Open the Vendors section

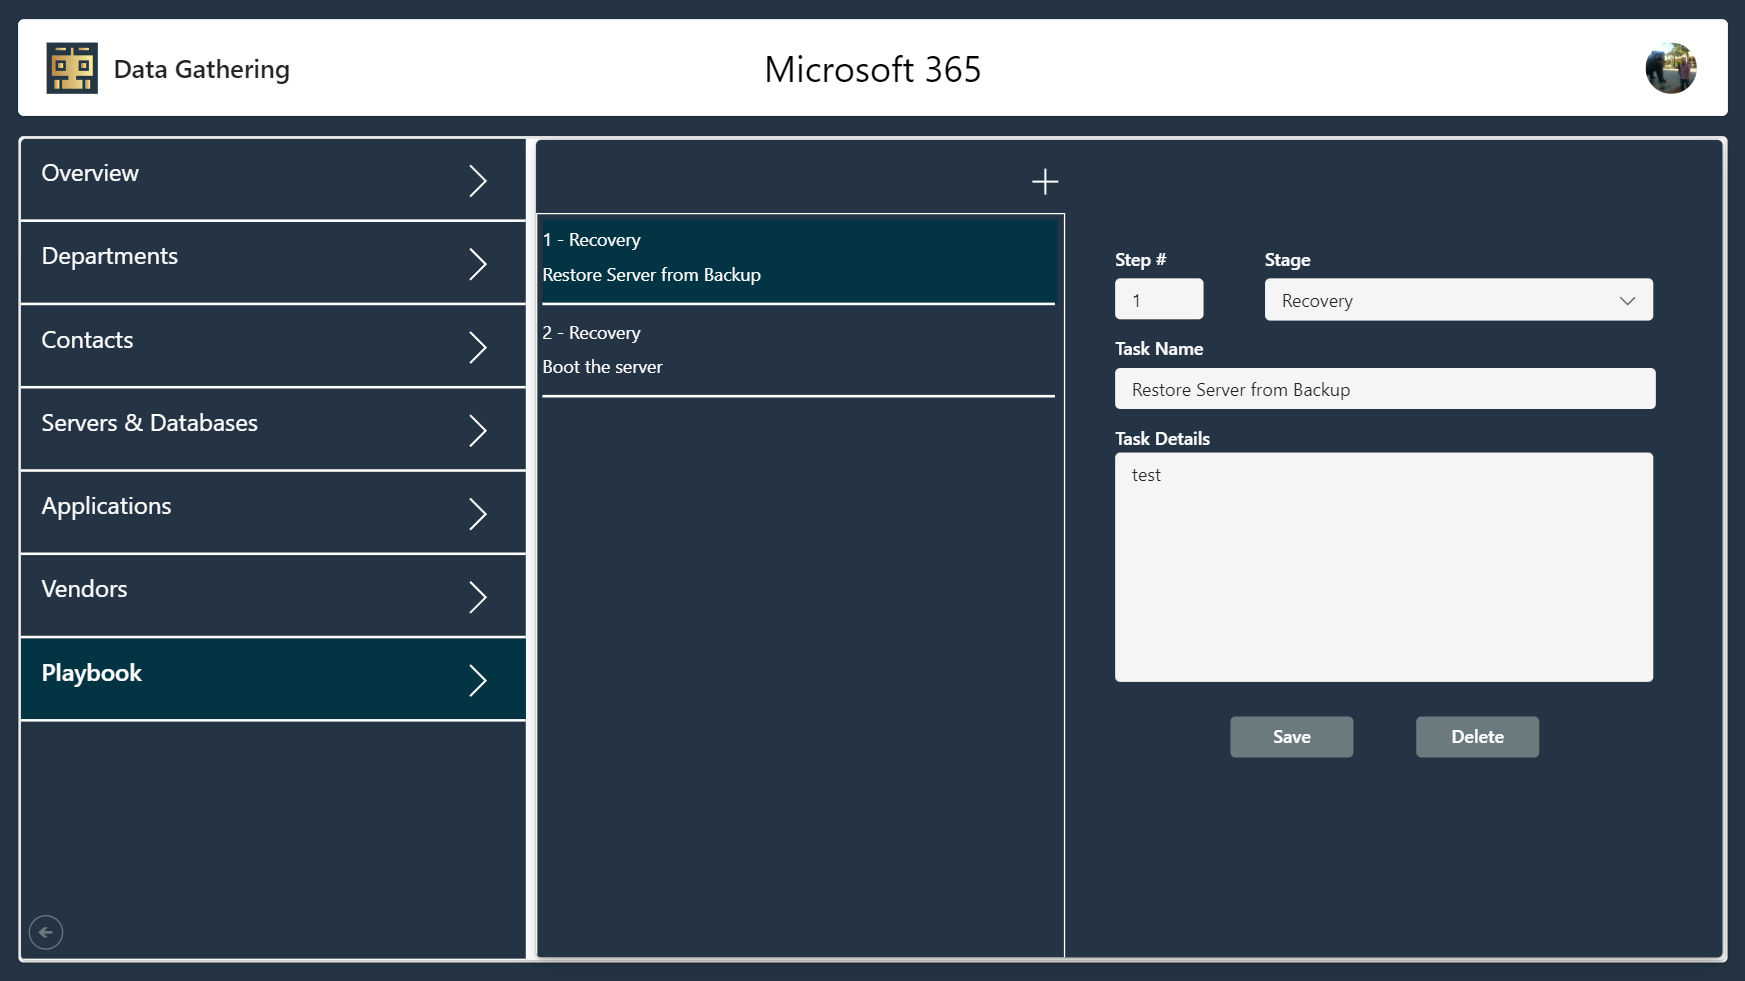point(273,596)
